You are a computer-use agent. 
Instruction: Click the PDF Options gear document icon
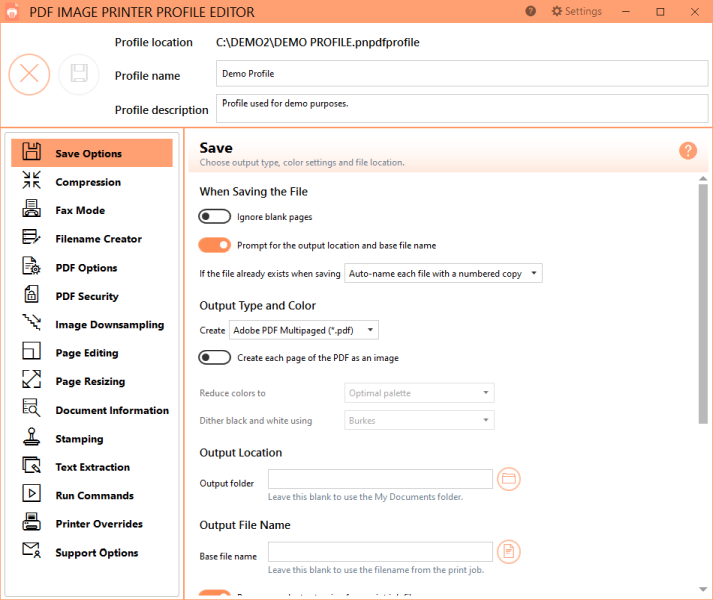(31, 265)
